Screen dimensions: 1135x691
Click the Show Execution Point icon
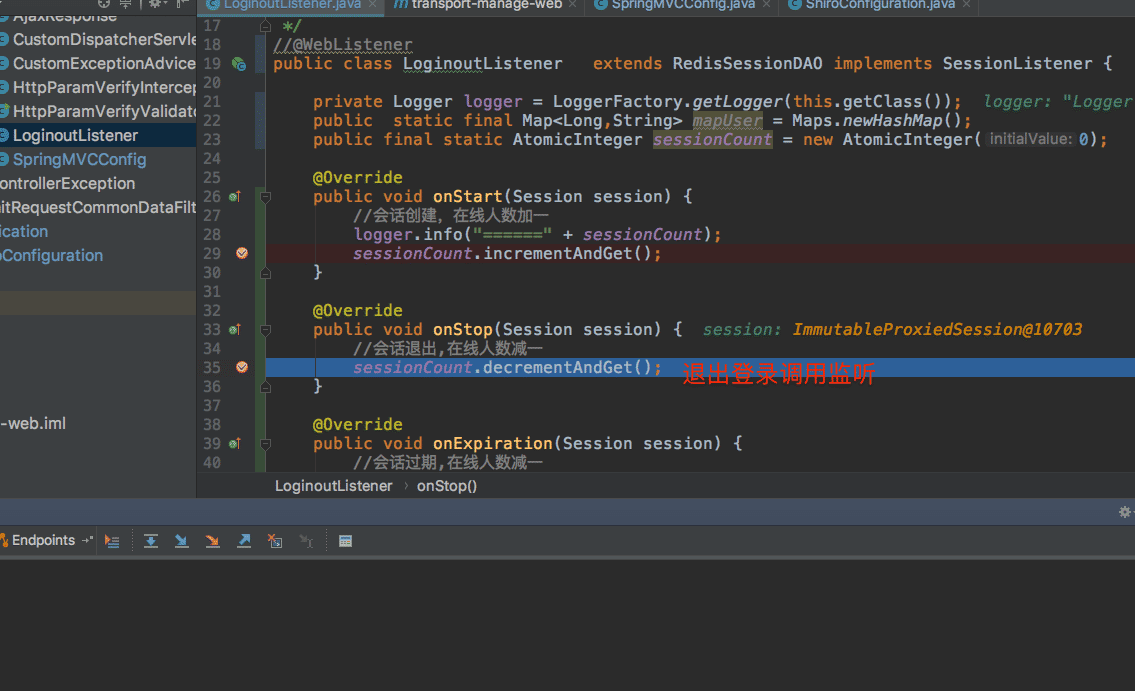pyautogui.click(x=112, y=541)
